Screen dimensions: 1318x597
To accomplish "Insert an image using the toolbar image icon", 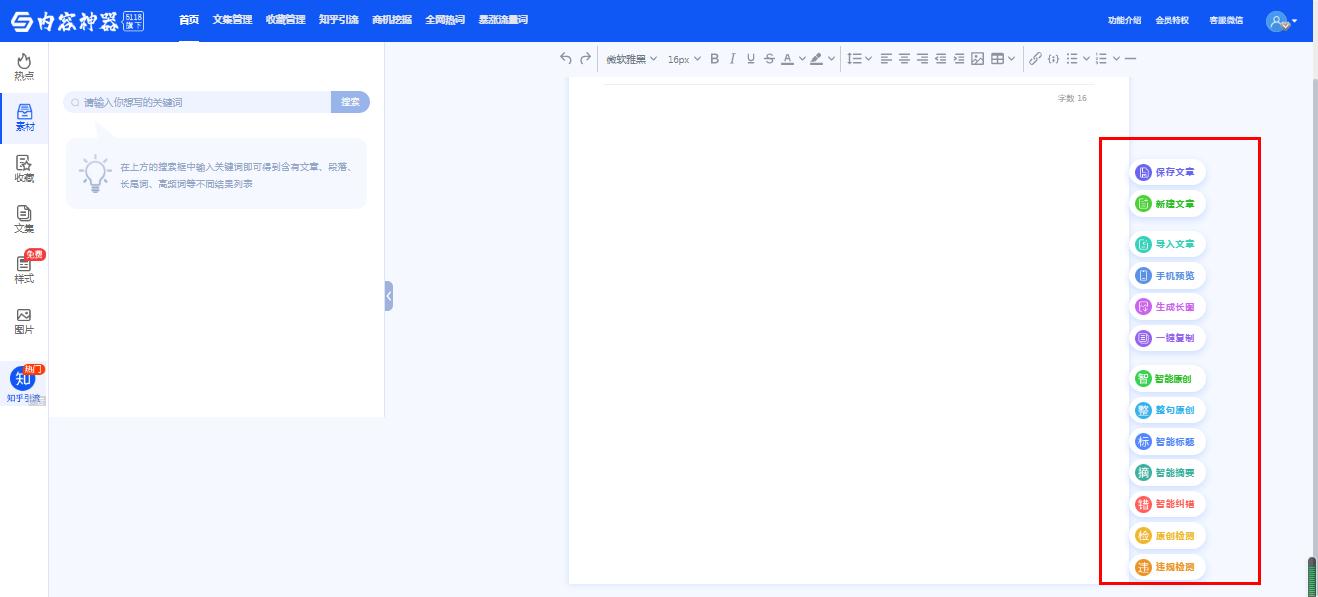I will [978, 59].
